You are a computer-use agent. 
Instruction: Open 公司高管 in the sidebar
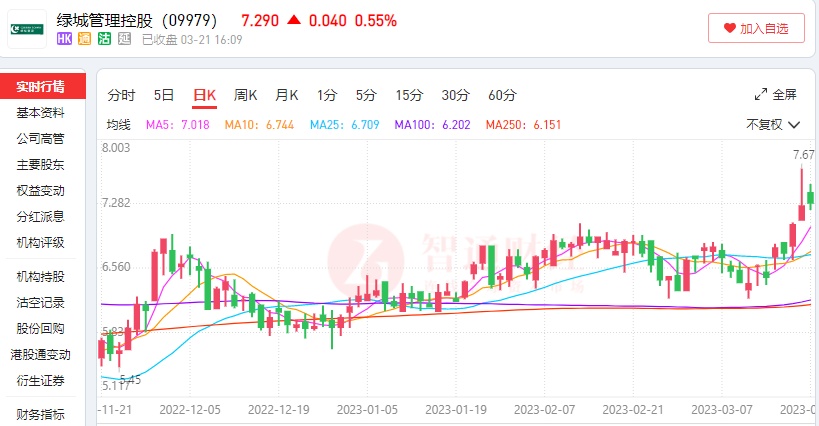click(41, 139)
